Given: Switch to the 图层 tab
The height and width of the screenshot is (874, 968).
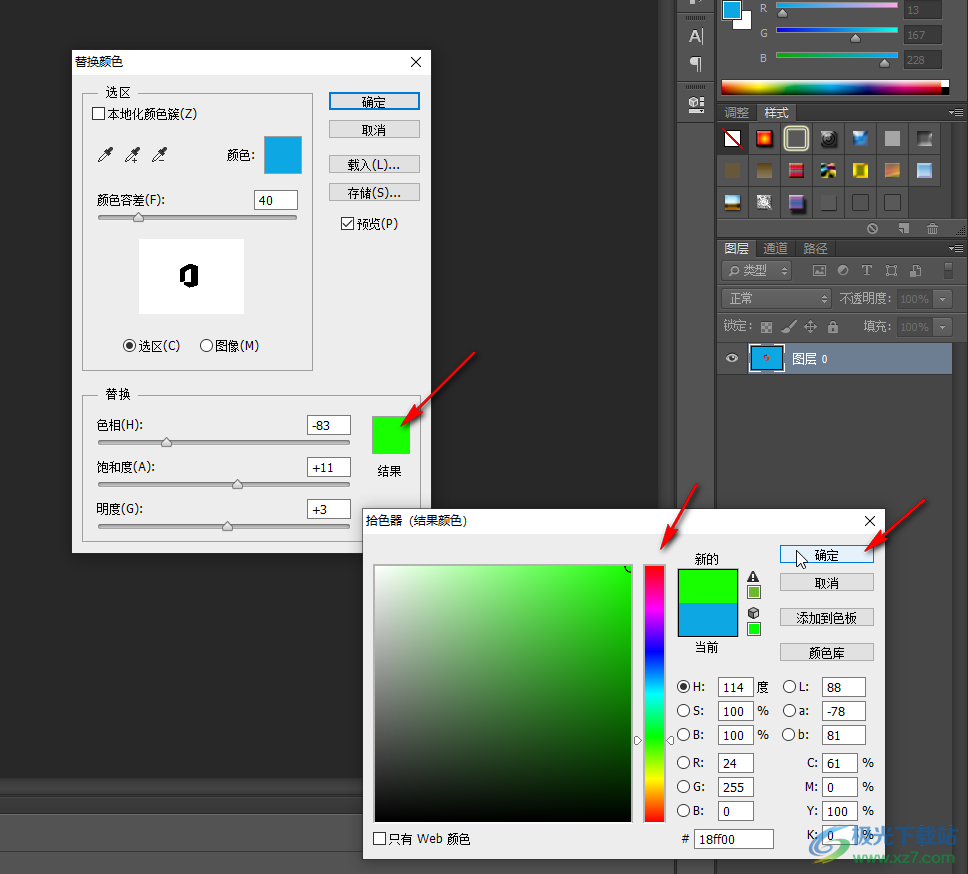Looking at the screenshot, I should pyautogui.click(x=736, y=248).
